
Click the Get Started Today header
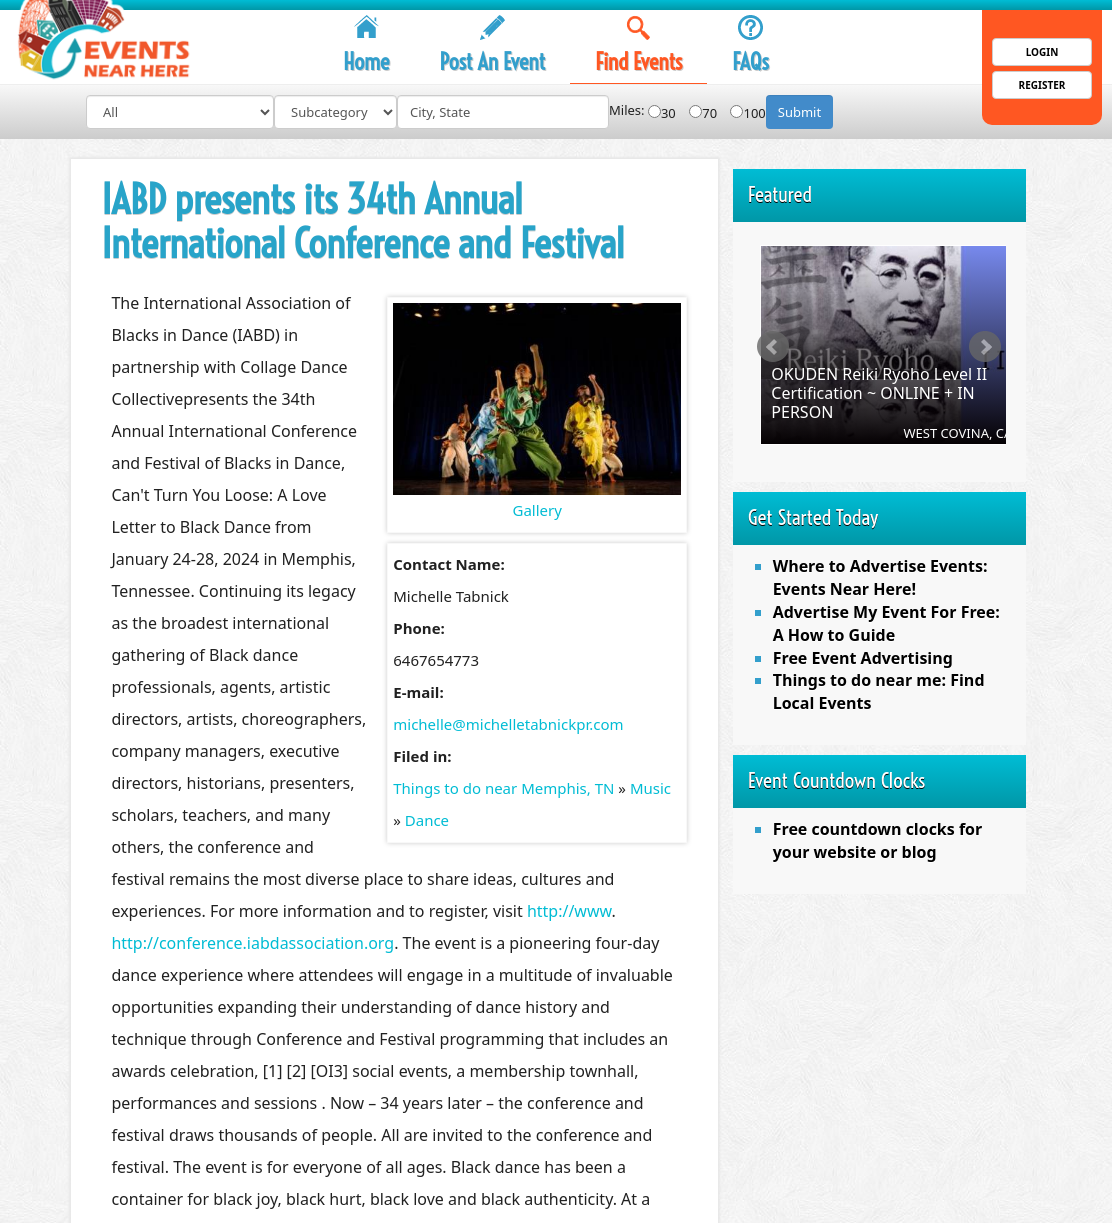879,518
